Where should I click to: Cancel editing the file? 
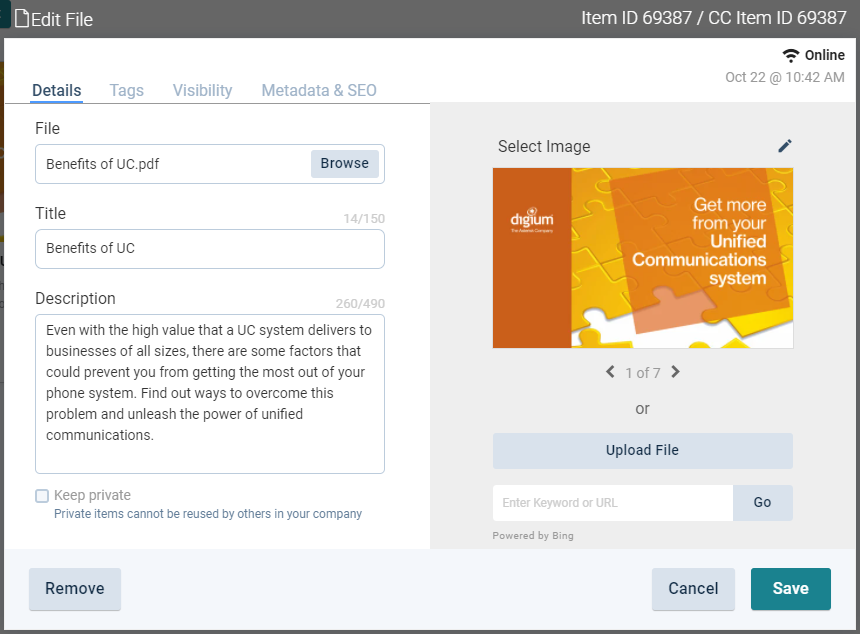(x=693, y=589)
